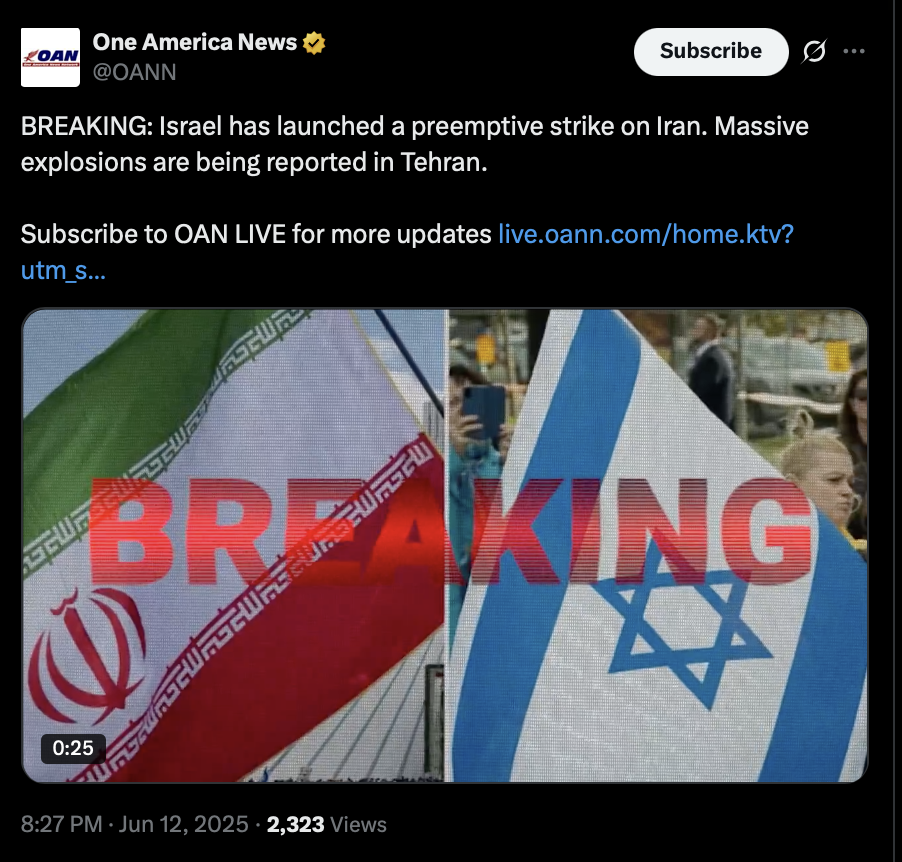902x862 pixels.
Task: Click the Subscribe button
Action: pos(711,52)
